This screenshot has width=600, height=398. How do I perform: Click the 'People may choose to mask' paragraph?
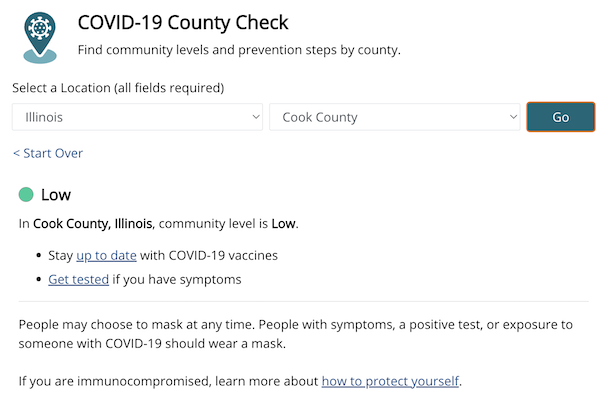tap(295, 334)
